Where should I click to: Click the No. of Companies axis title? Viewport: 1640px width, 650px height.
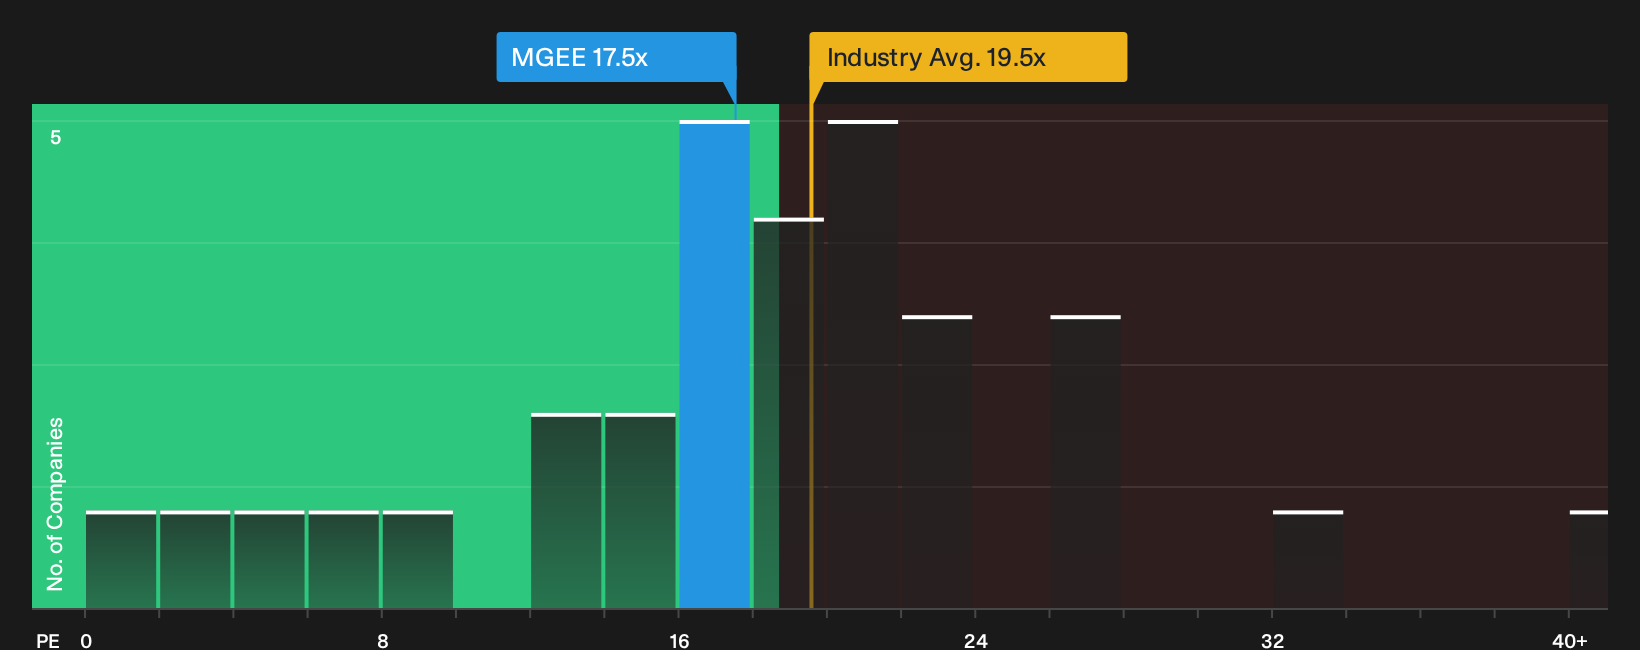tap(55, 503)
